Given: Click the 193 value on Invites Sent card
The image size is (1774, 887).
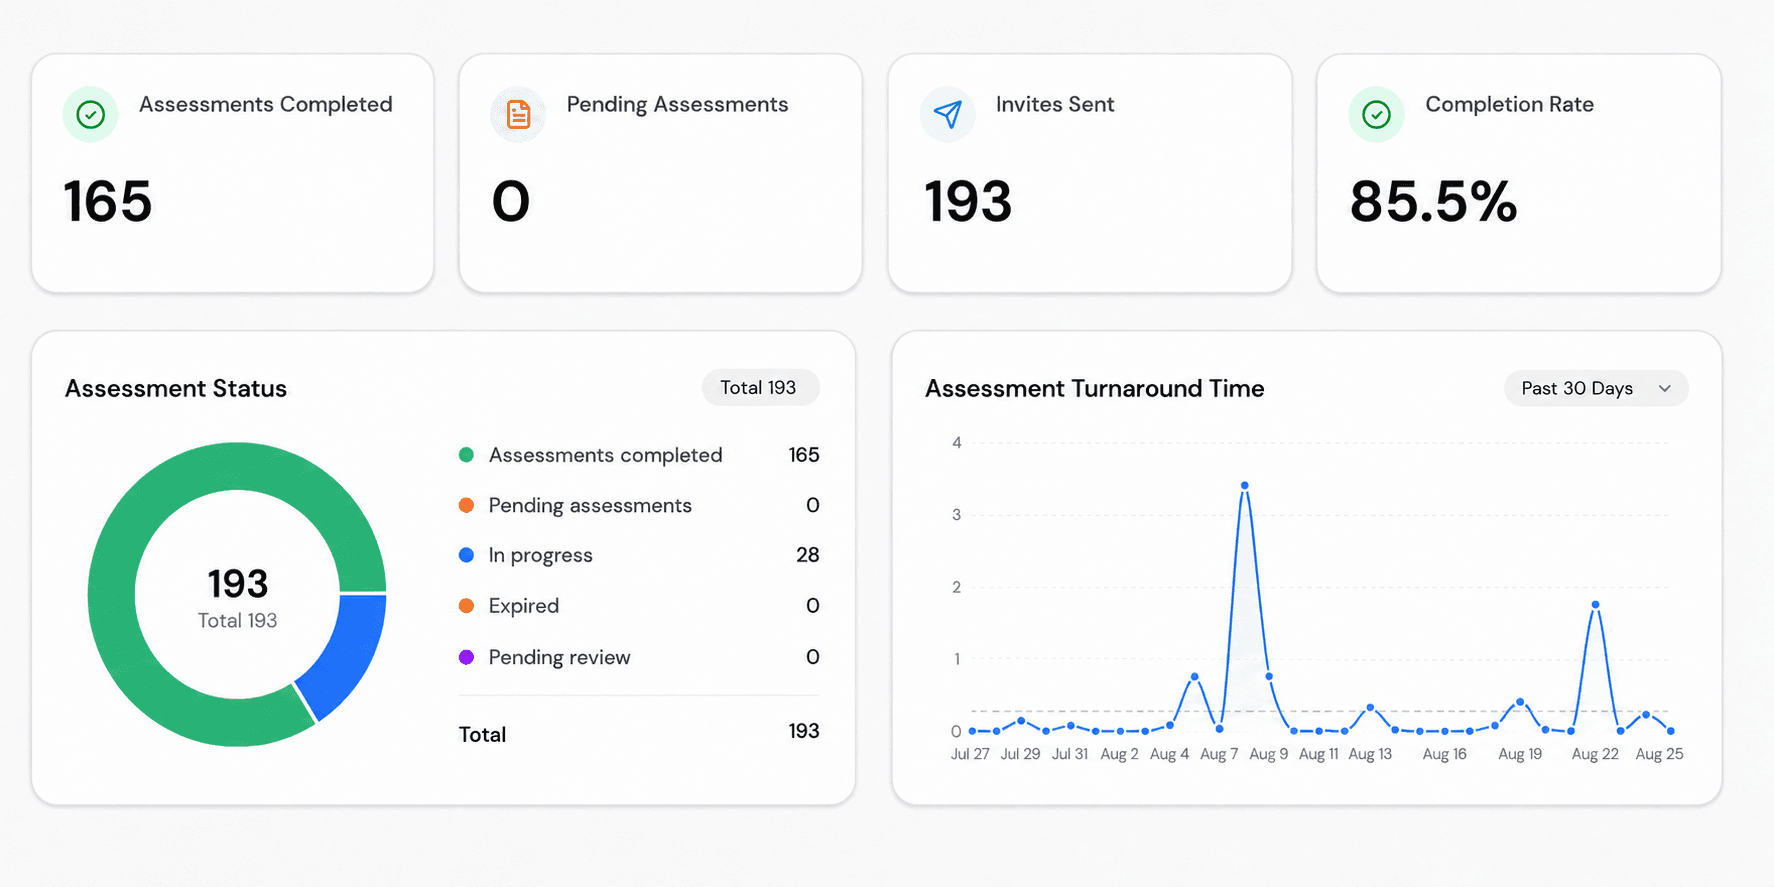Looking at the screenshot, I should (x=968, y=201).
